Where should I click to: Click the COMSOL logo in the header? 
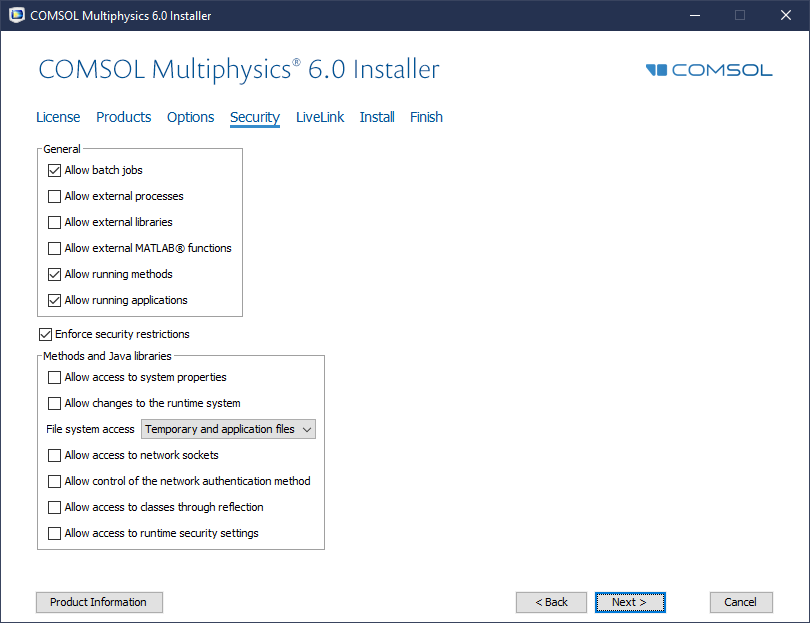tap(709, 70)
